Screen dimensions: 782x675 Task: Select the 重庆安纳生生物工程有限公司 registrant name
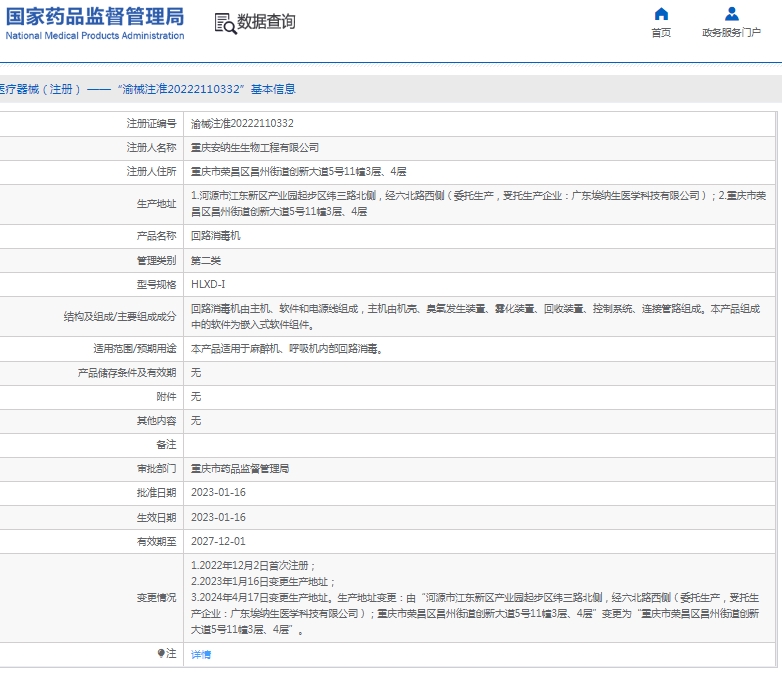255,148
